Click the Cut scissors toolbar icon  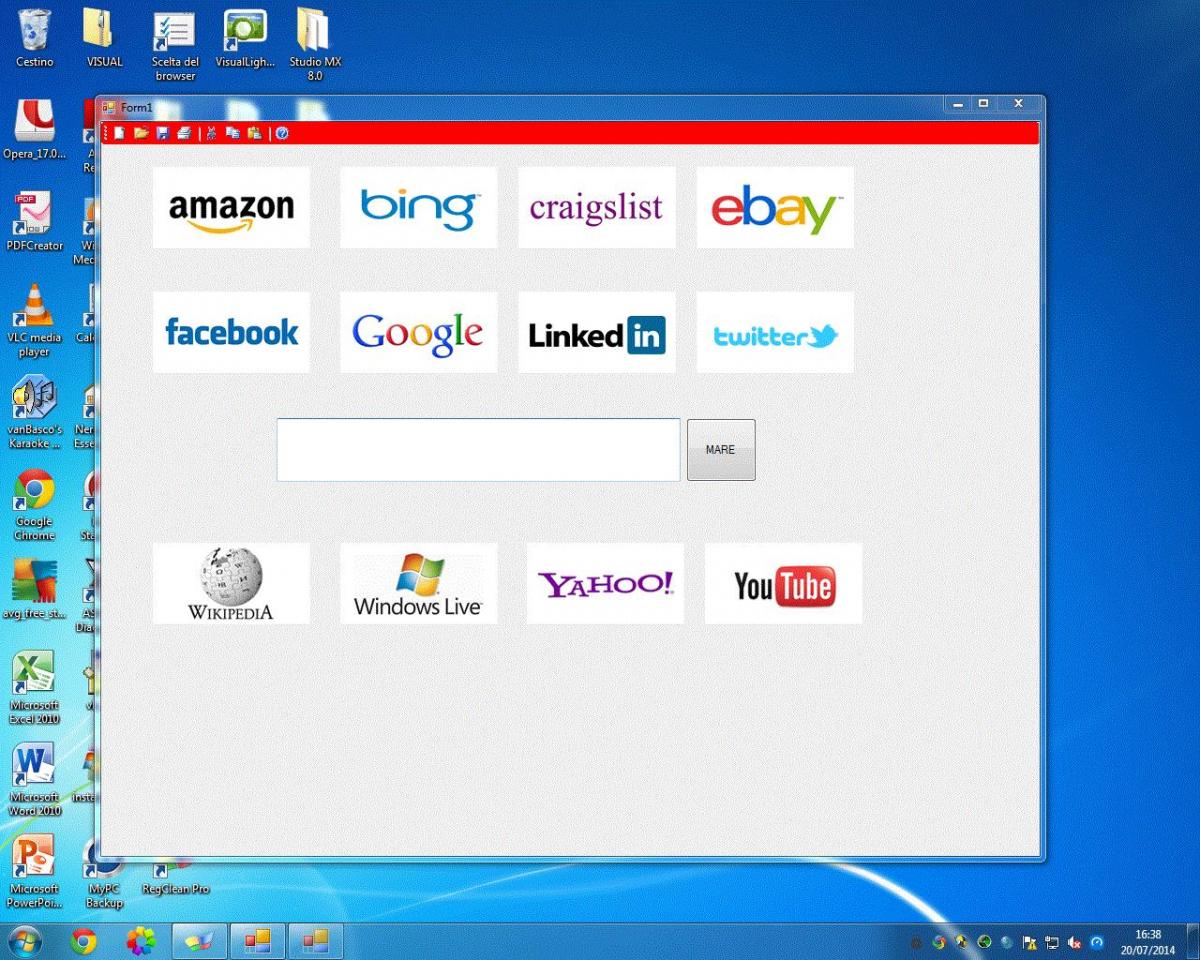pos(211,133)
